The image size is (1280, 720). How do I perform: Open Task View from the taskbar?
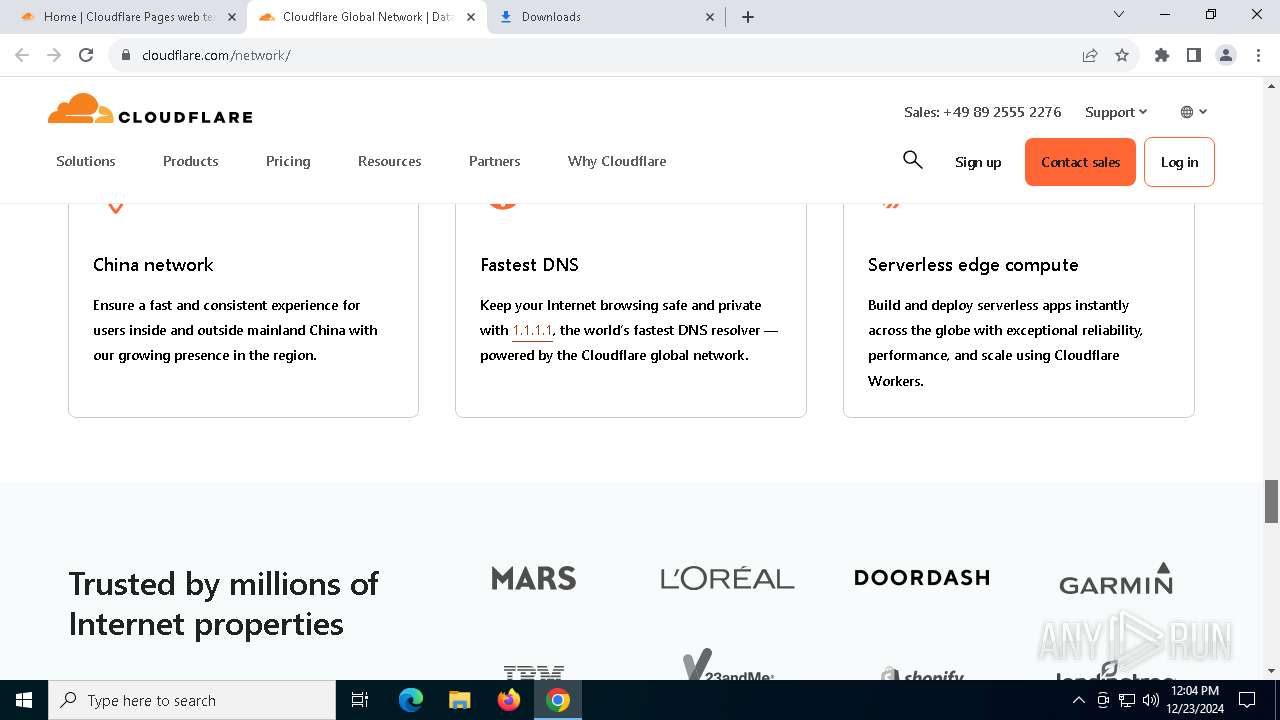(x=360, y=700)
